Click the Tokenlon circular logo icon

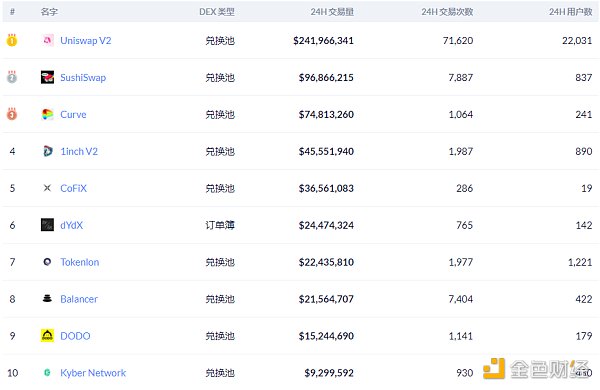point(47,262)
